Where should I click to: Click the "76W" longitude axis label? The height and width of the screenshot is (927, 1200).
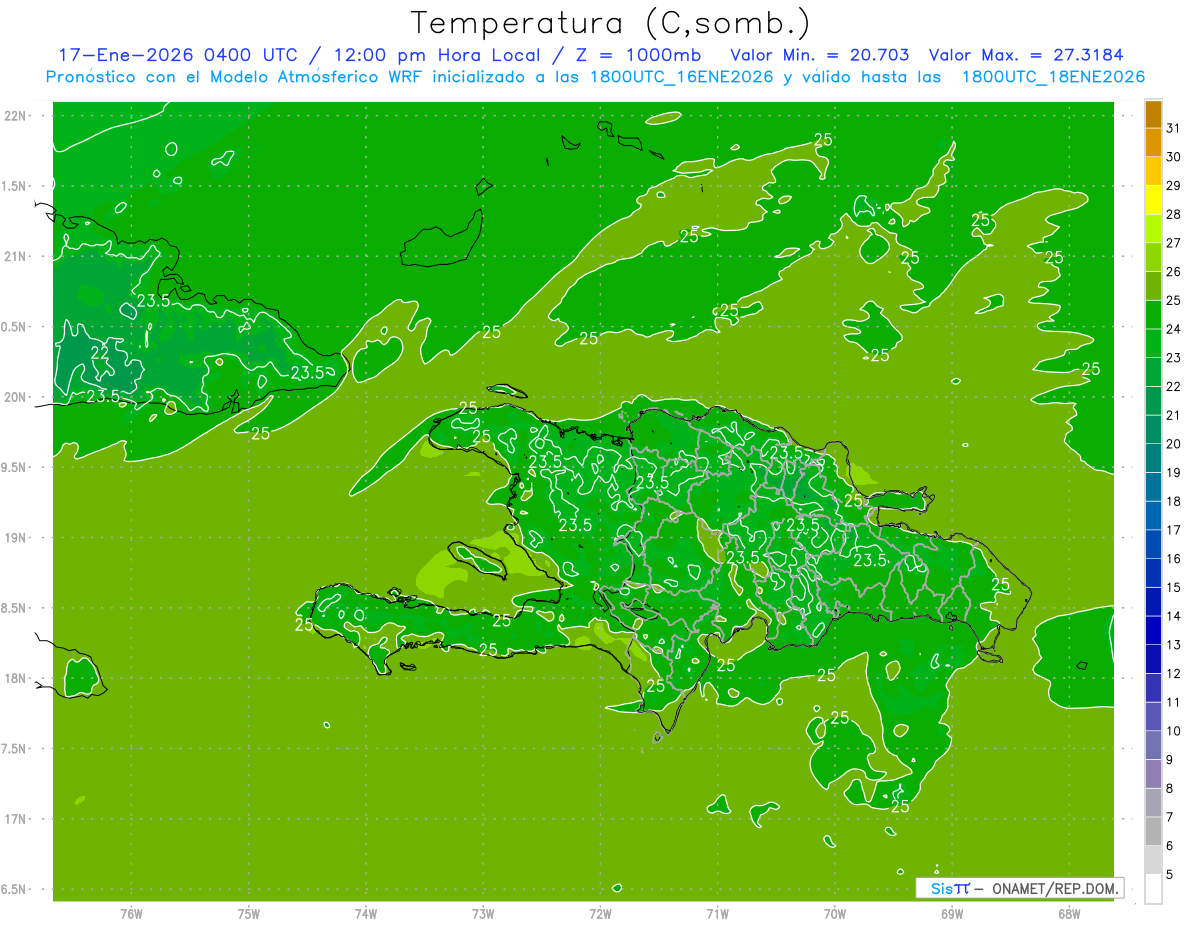(131, 913)
